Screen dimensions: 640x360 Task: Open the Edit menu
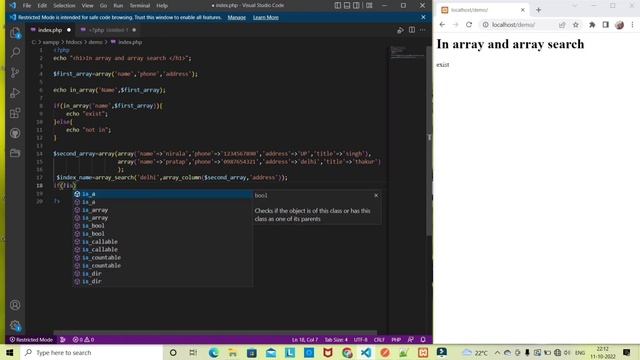tap(42, 6)
